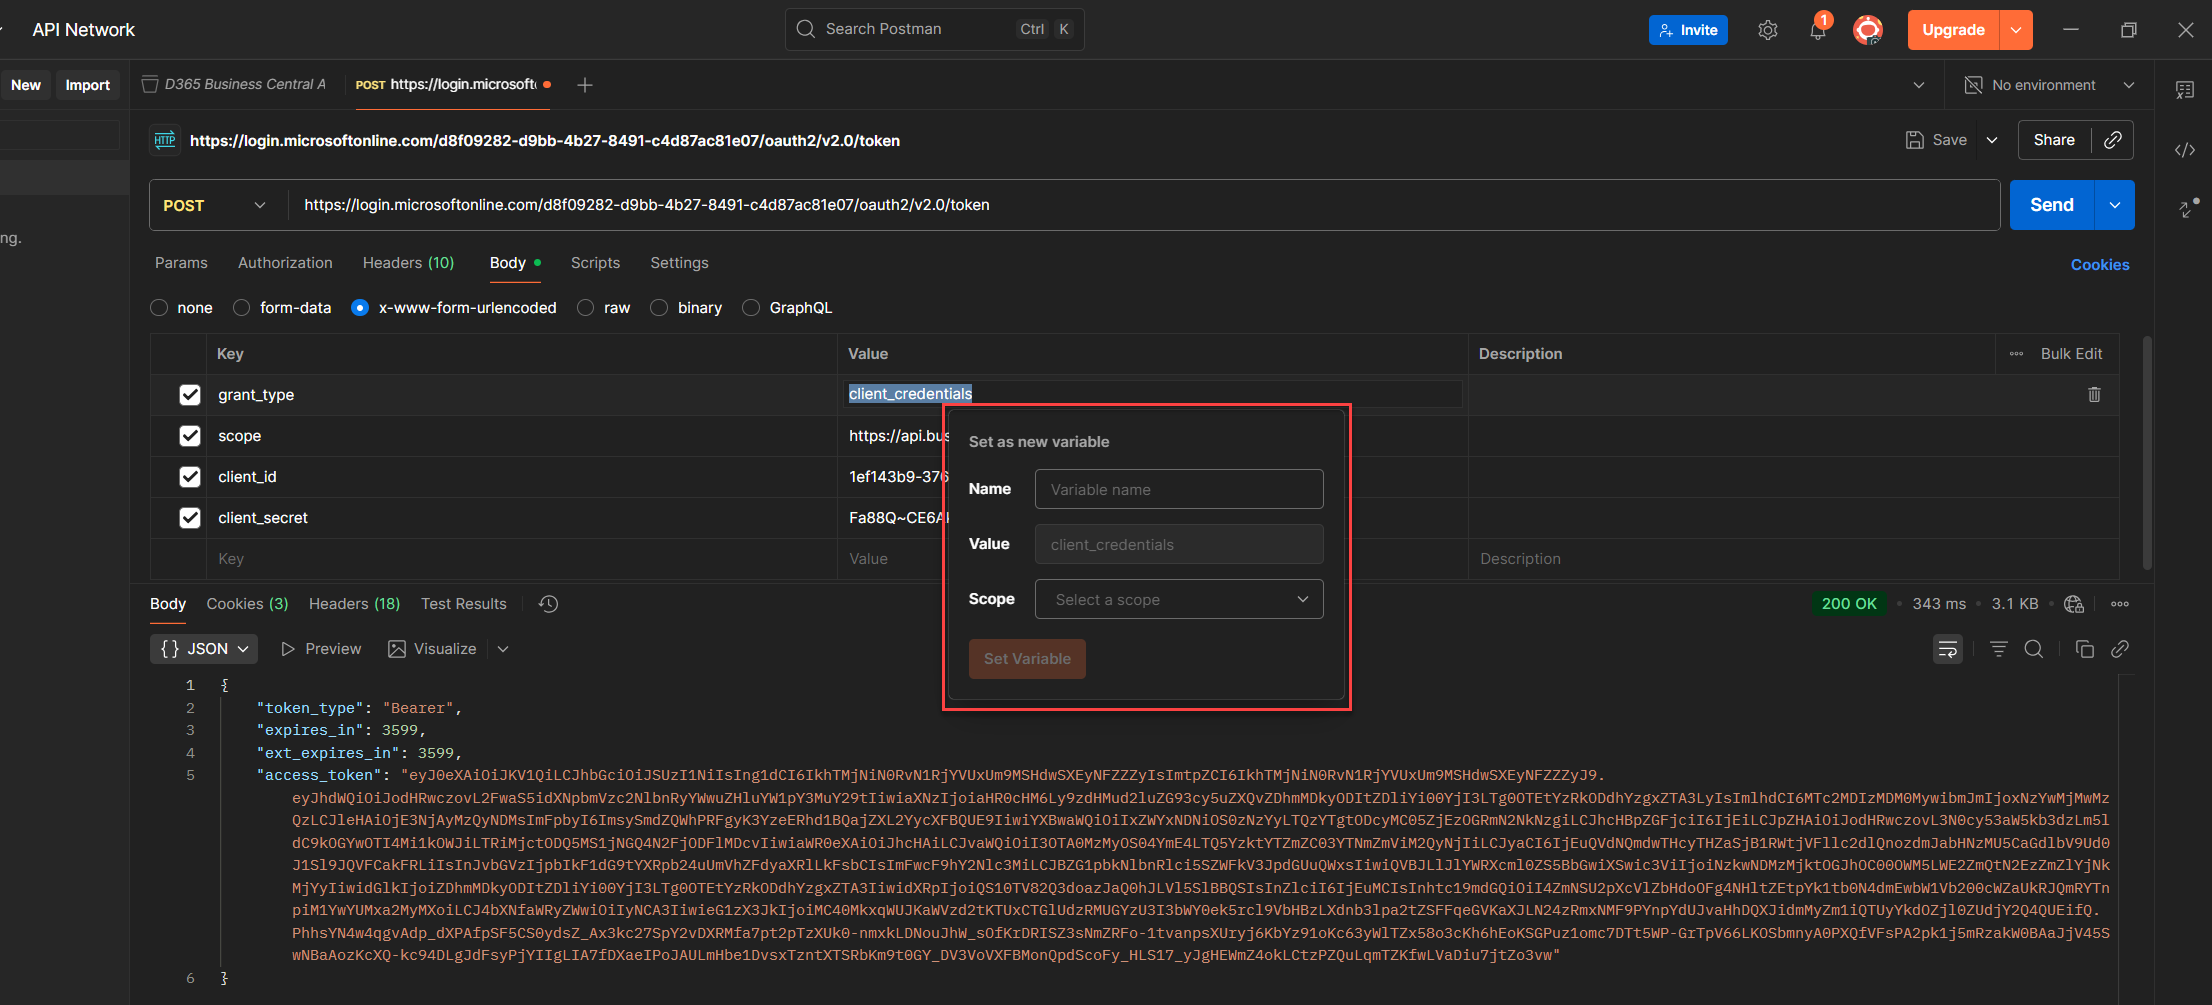Click the No environment icon
2212x1005 pixels.
[x=1973, y=85]
